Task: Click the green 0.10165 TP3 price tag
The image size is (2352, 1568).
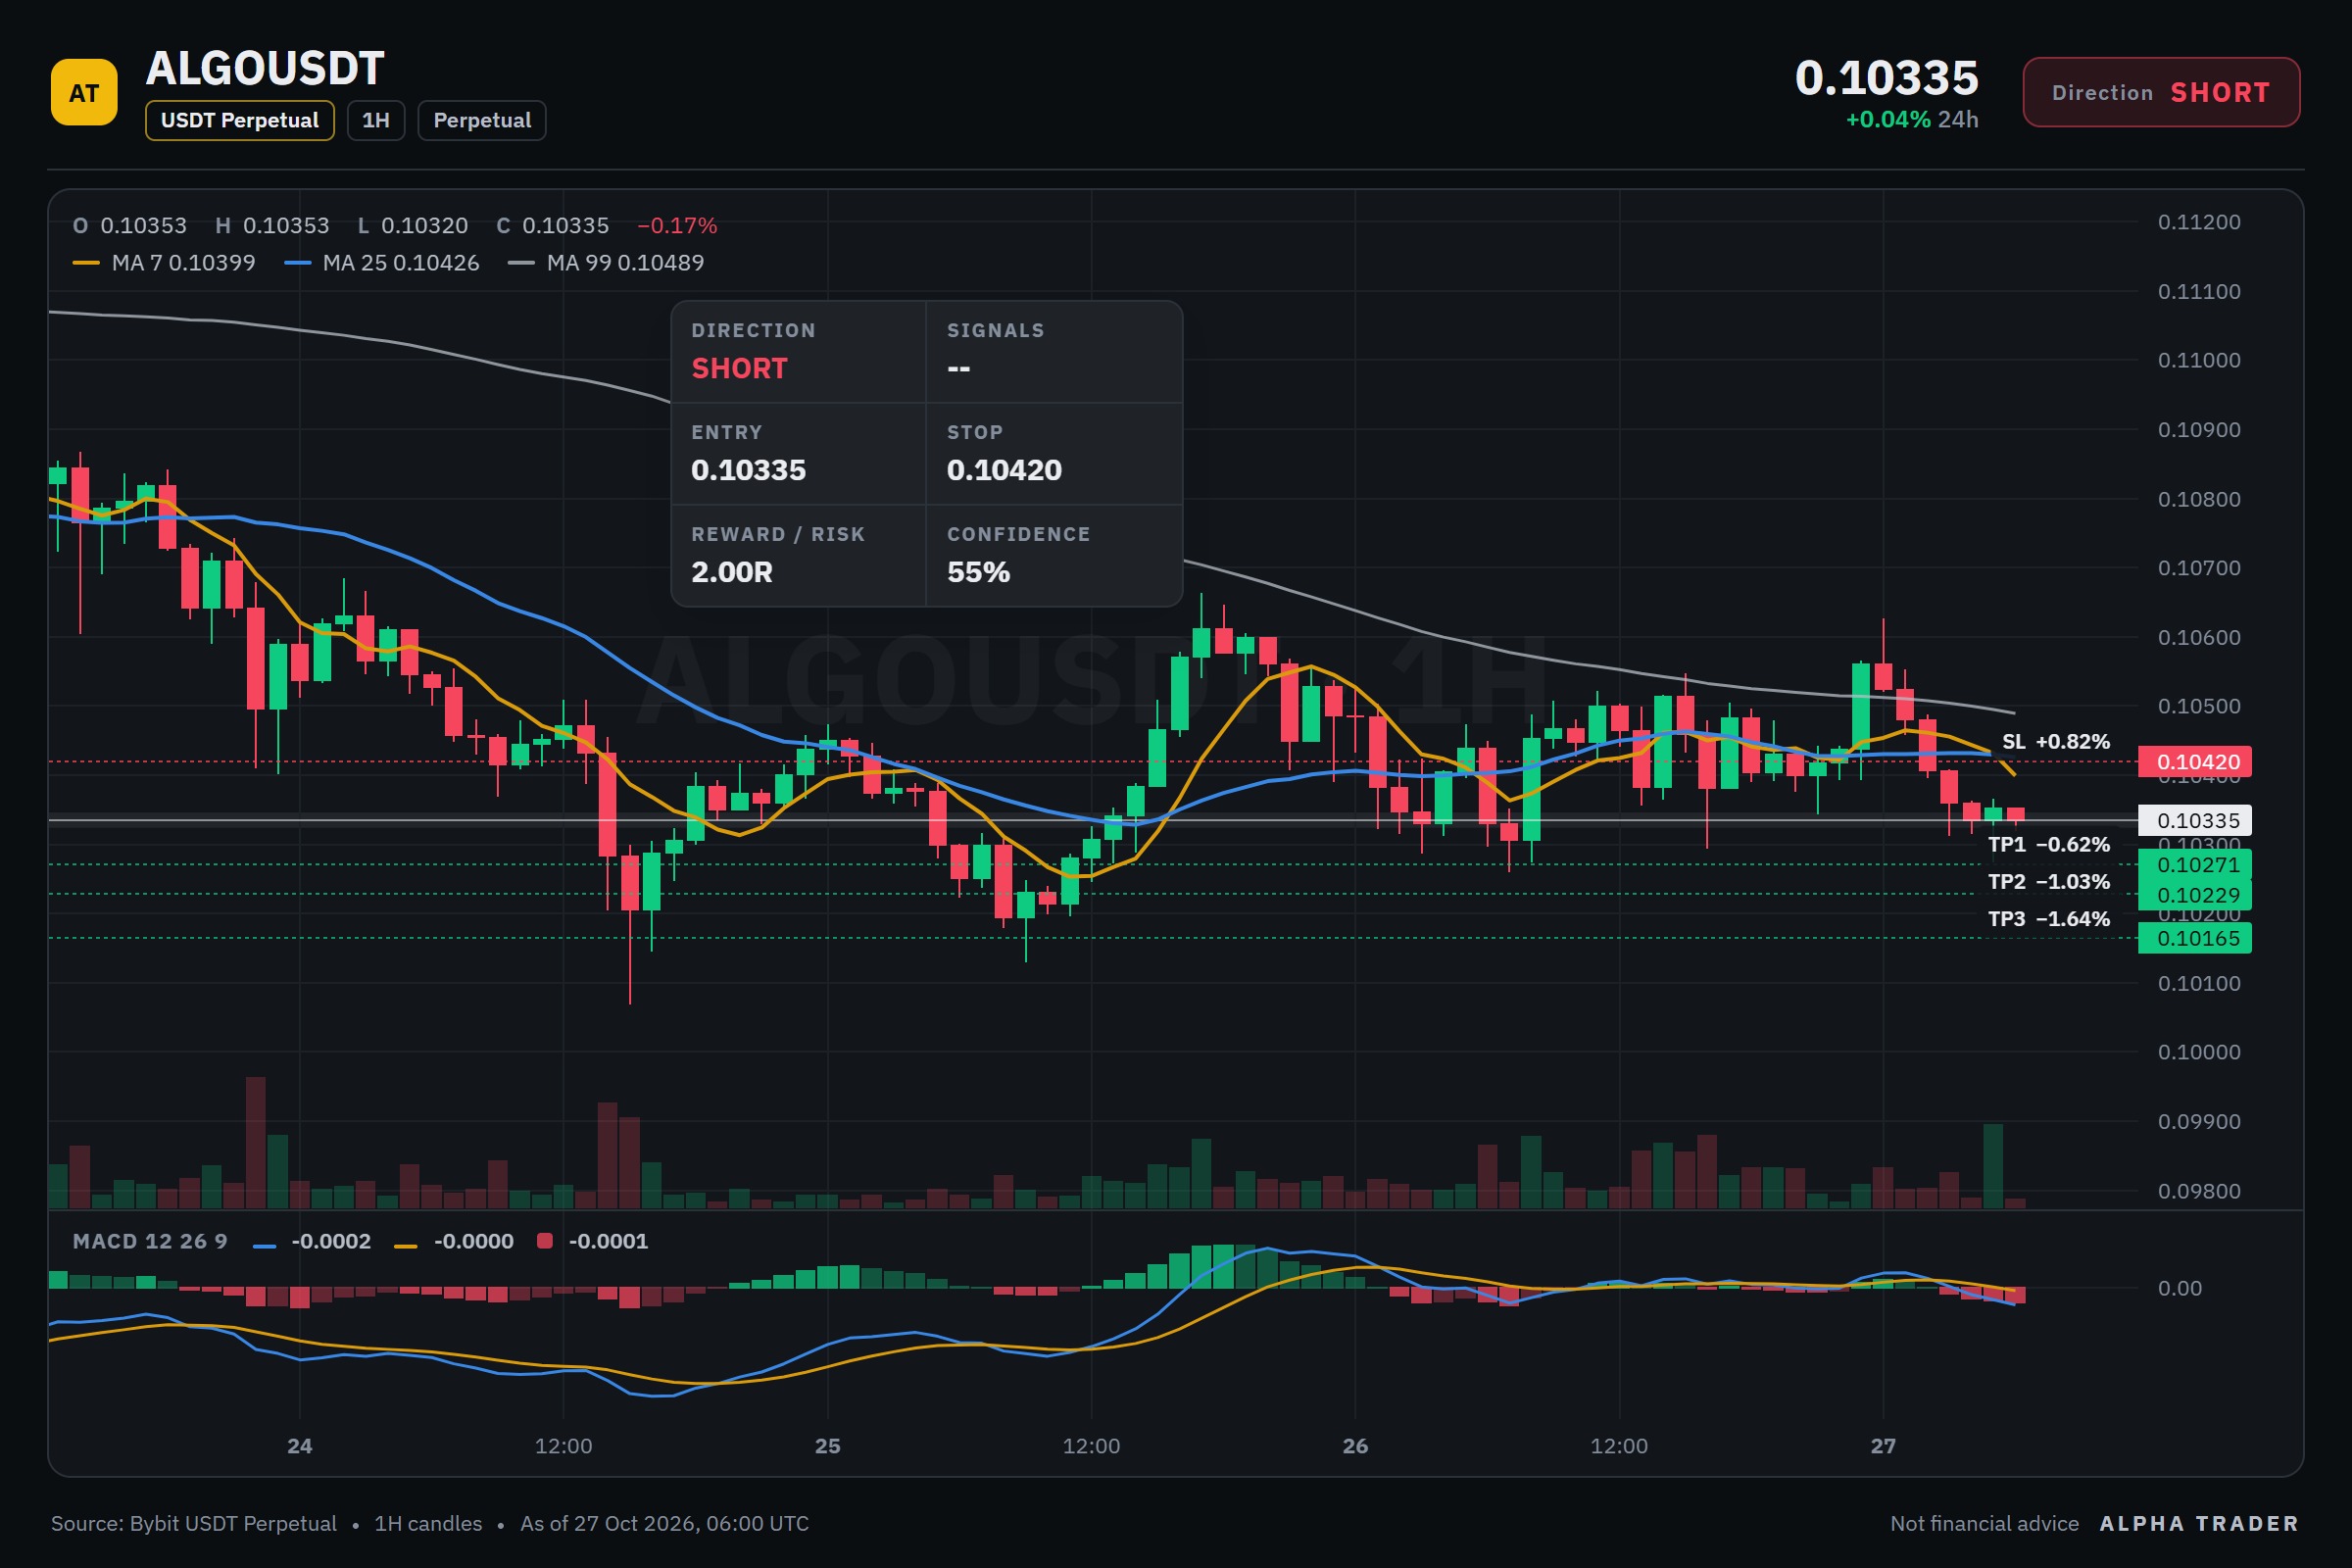Action: [x=2194, y=938]
